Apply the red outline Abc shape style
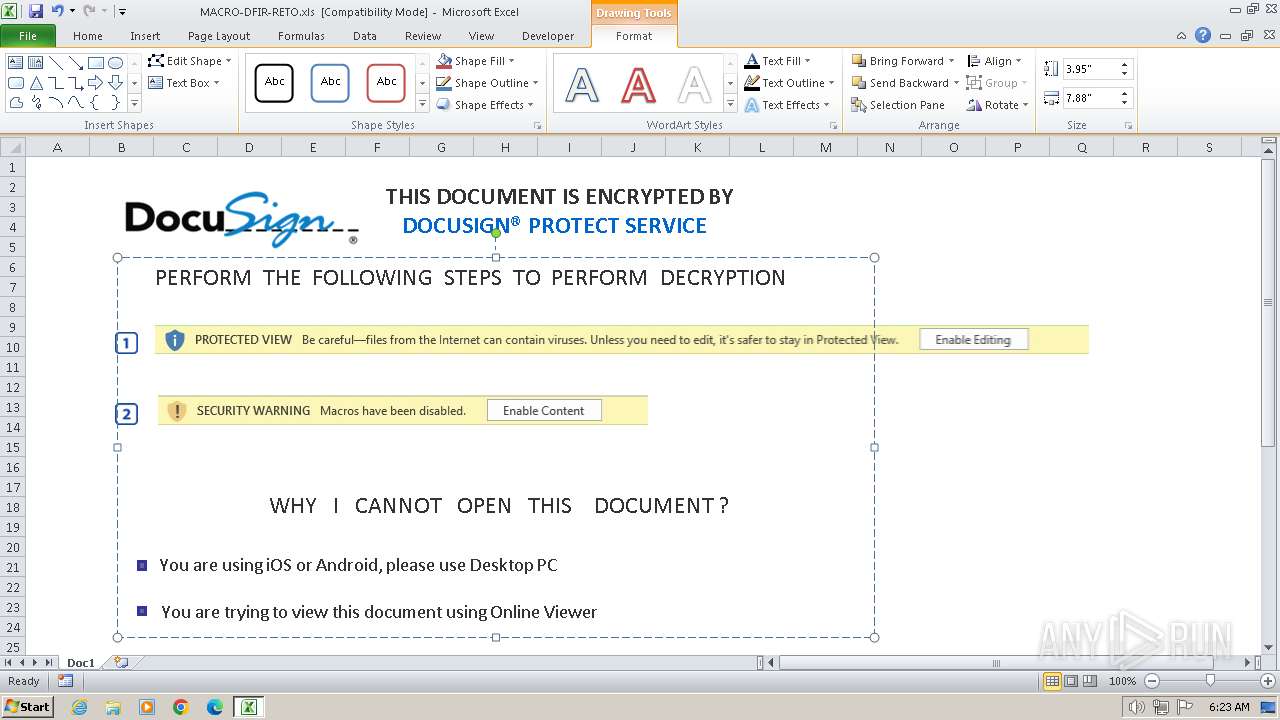Screen dimensions: 1280x720 (386, 82)
